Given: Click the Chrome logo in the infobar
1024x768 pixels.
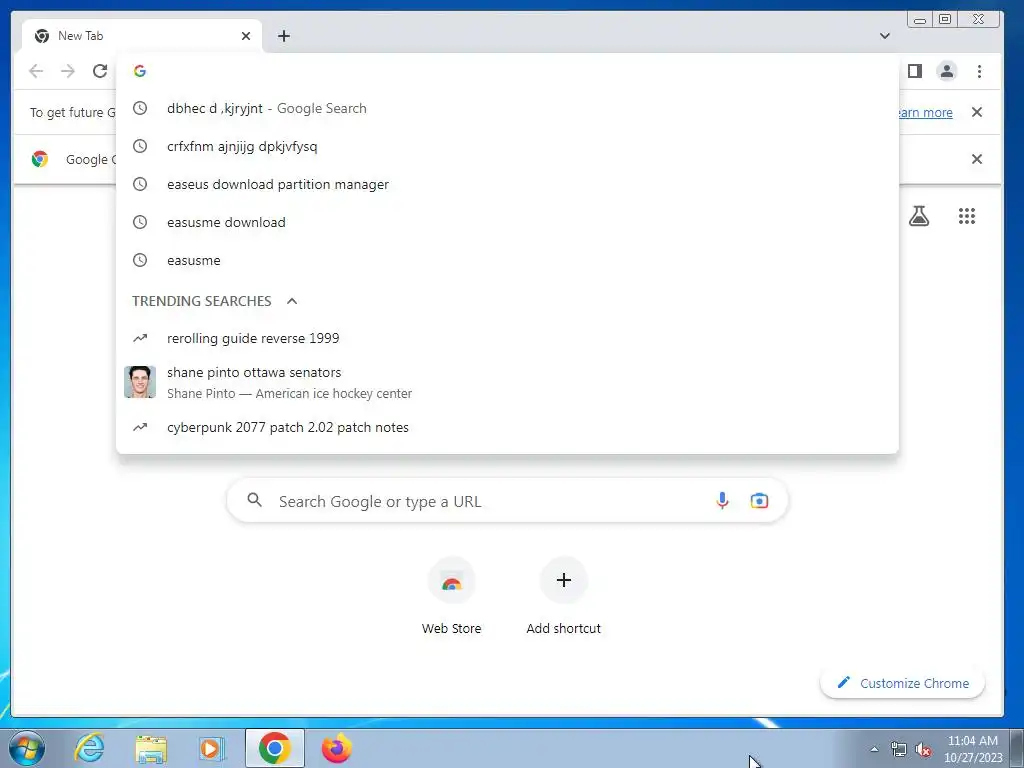Looking at the screenshot, I should coord(40,159).
